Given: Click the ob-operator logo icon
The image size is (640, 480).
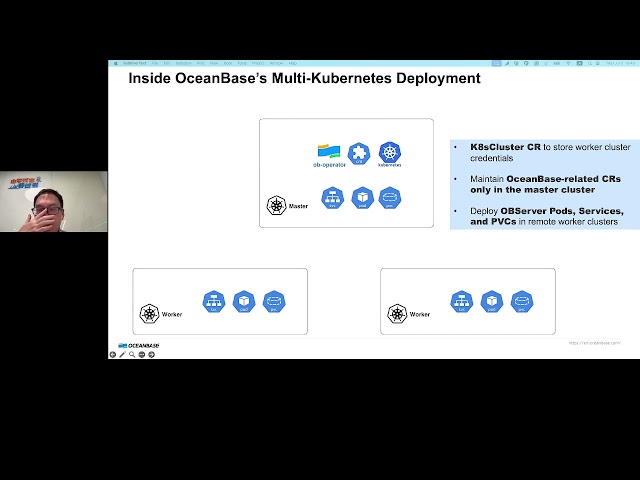Looking at the screenshot, I should pyautogui.click(x=329, y=151).
